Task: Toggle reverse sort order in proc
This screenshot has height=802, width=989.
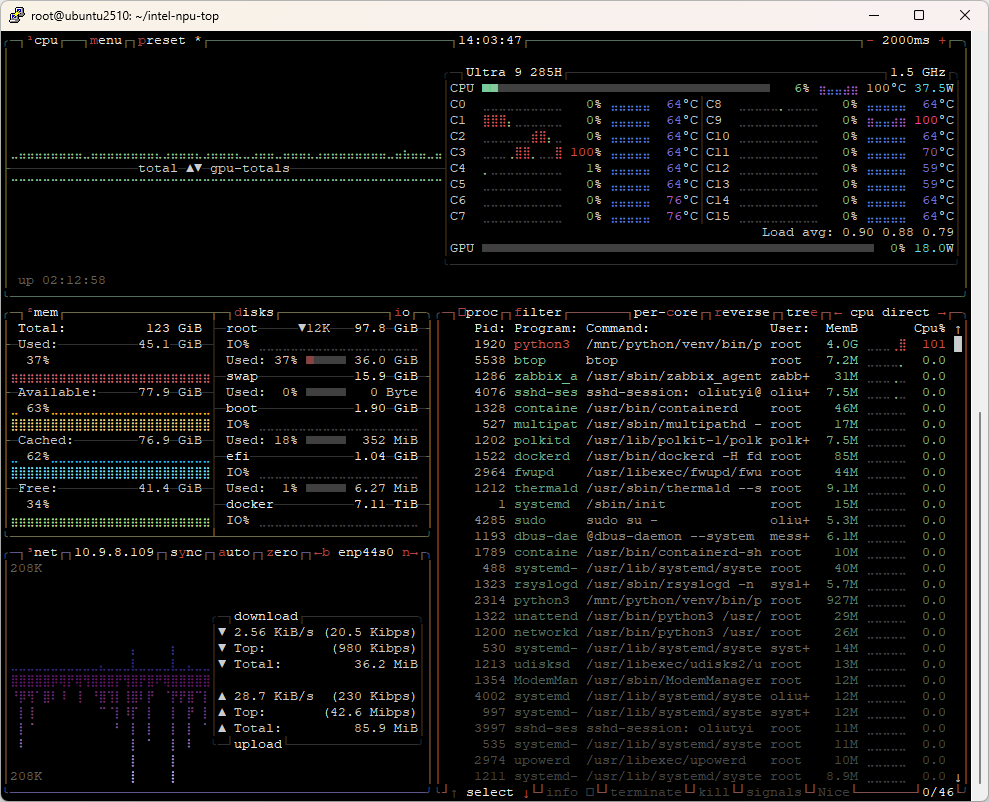Action: click(x=742, y=313)
